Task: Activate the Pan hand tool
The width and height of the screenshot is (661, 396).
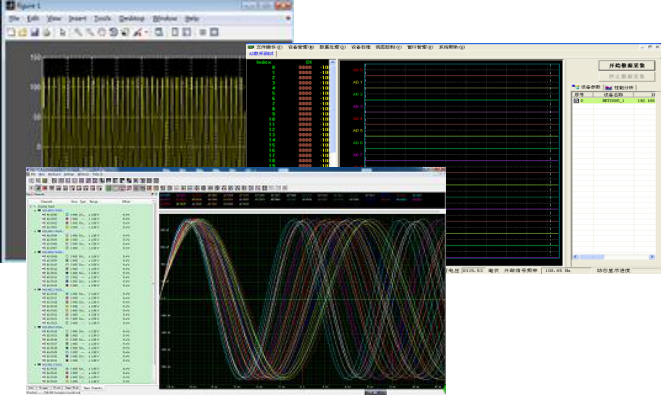Action: pyautogui.click(x=102, y=32)
